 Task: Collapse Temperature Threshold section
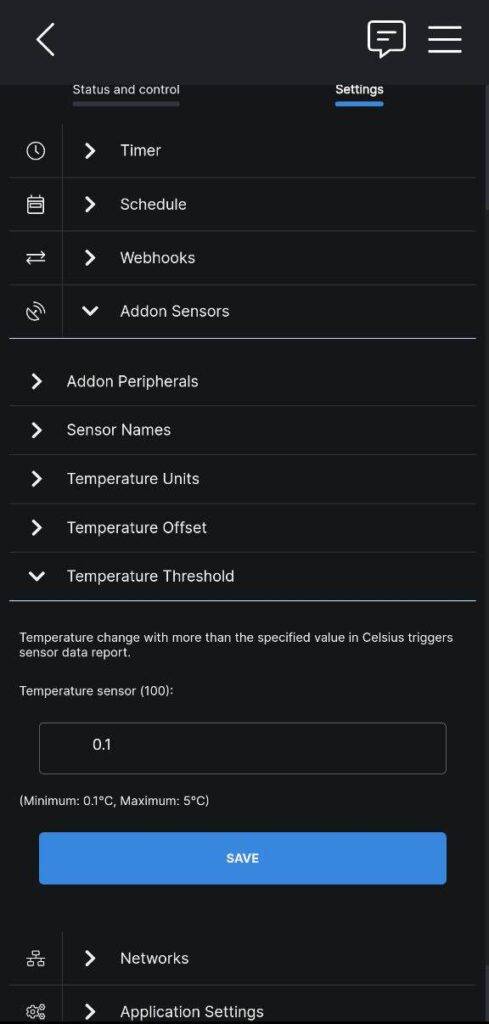point(243,576)
